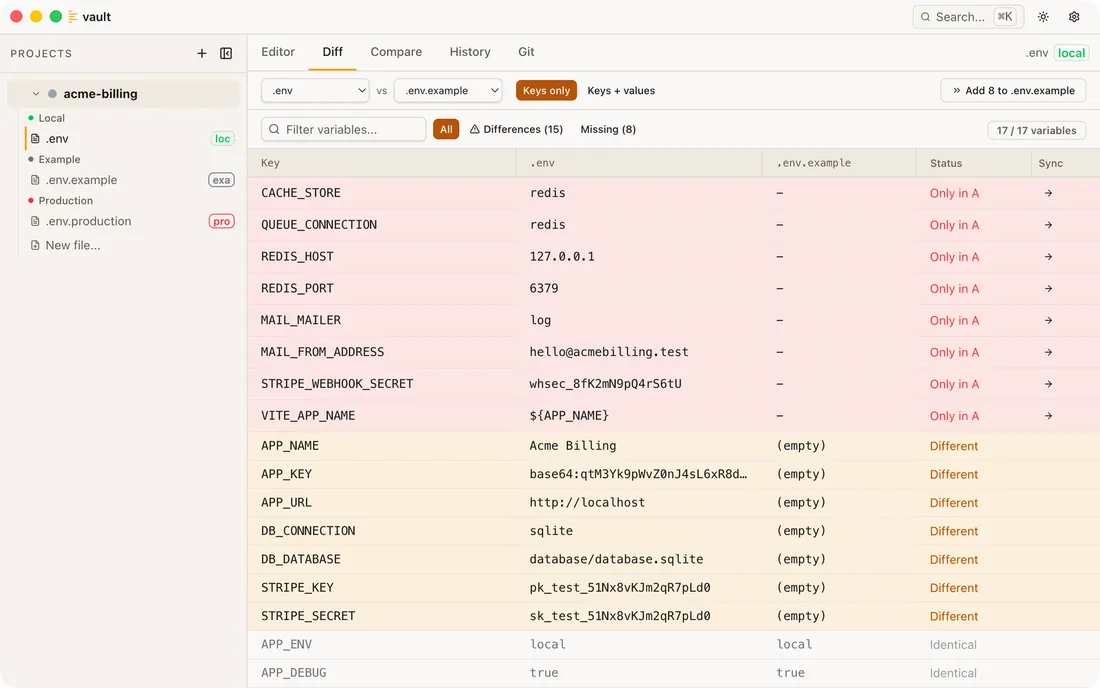The image size is (1100, 688).
Task: Click Different status in APP_NAME row
Action: [x=953, y=446]
